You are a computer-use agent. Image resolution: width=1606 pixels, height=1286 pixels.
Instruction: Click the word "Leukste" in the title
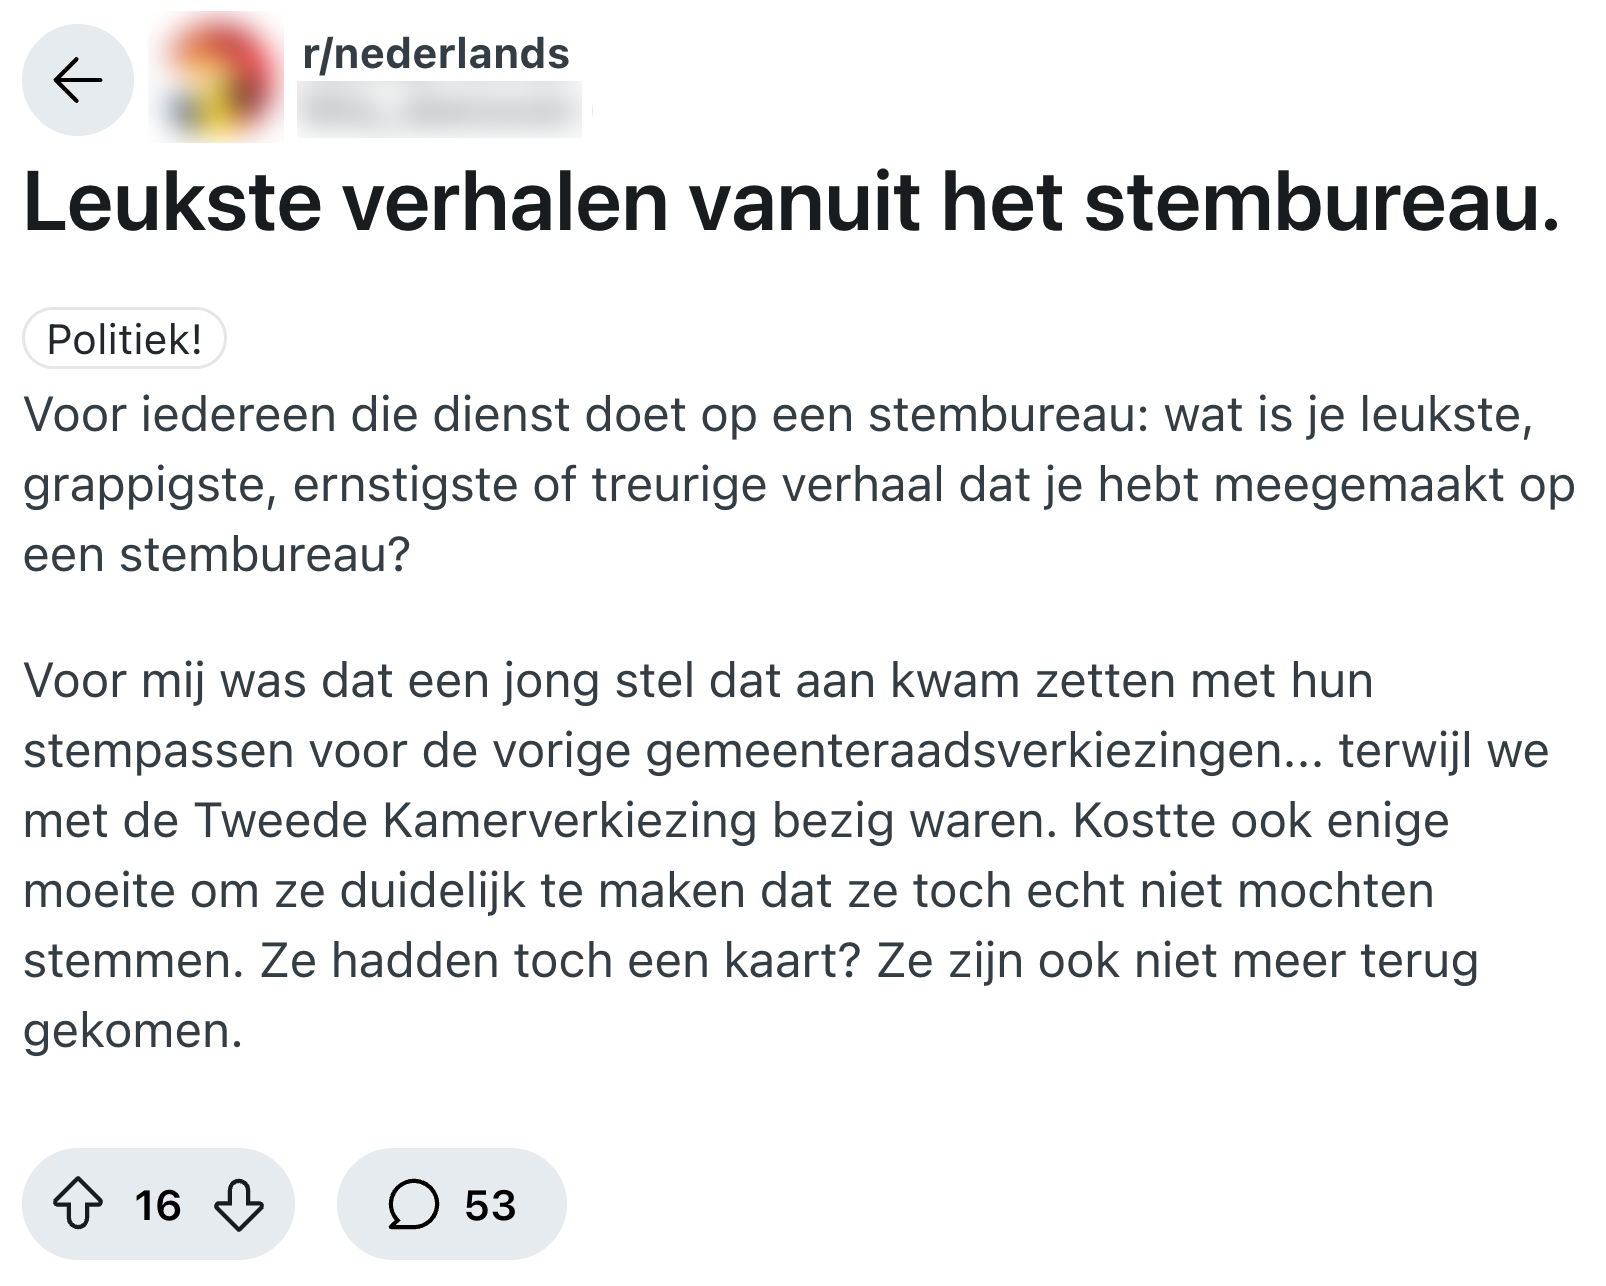[x=172, y=202]
